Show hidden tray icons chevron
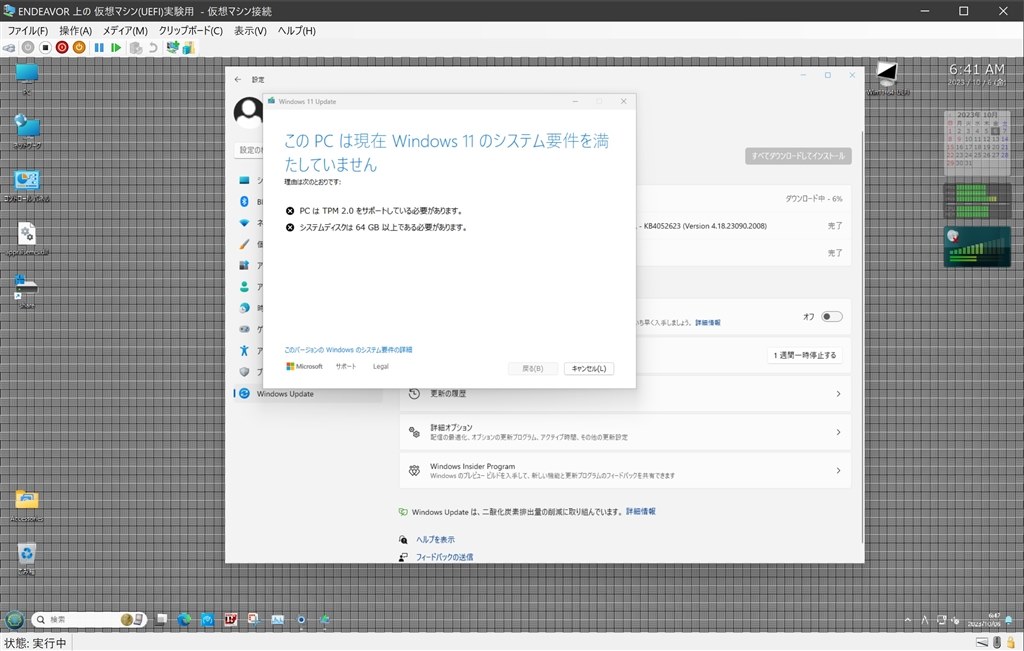Image resolution: width=1024 pixels, height=651 pixels. tap(908, 620)
